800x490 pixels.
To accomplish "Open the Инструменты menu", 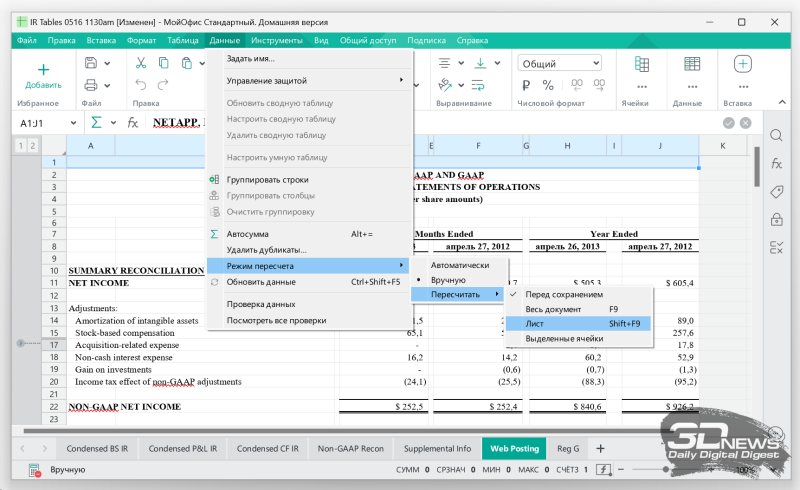I will (x=277, y=40).
